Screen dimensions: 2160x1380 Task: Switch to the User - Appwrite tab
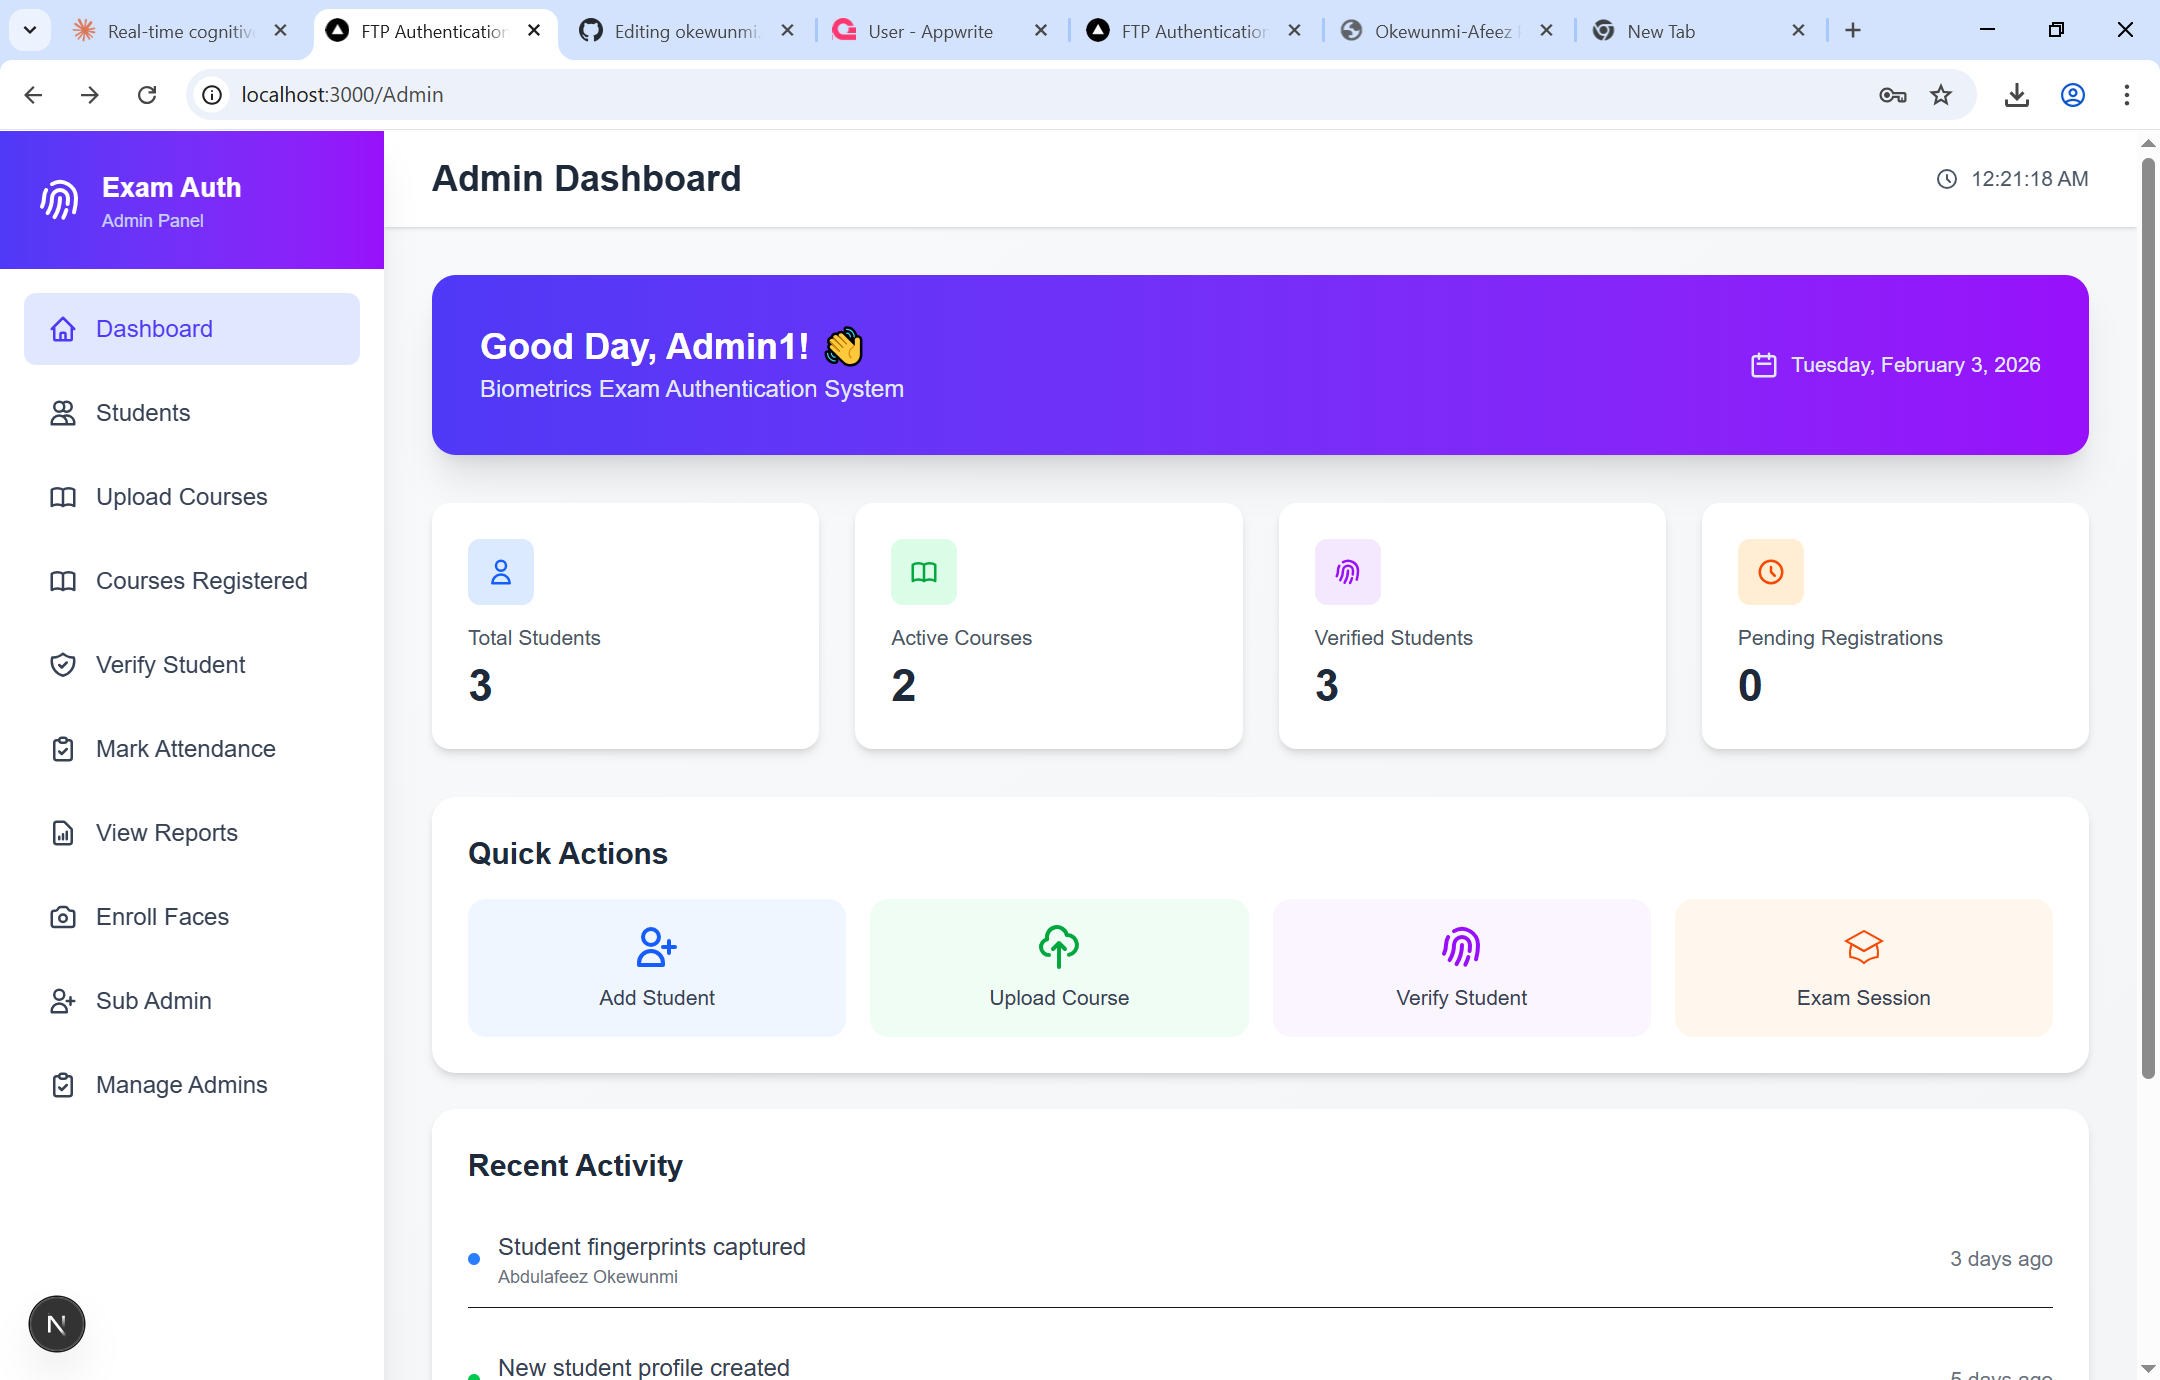[x=930, y=31]
